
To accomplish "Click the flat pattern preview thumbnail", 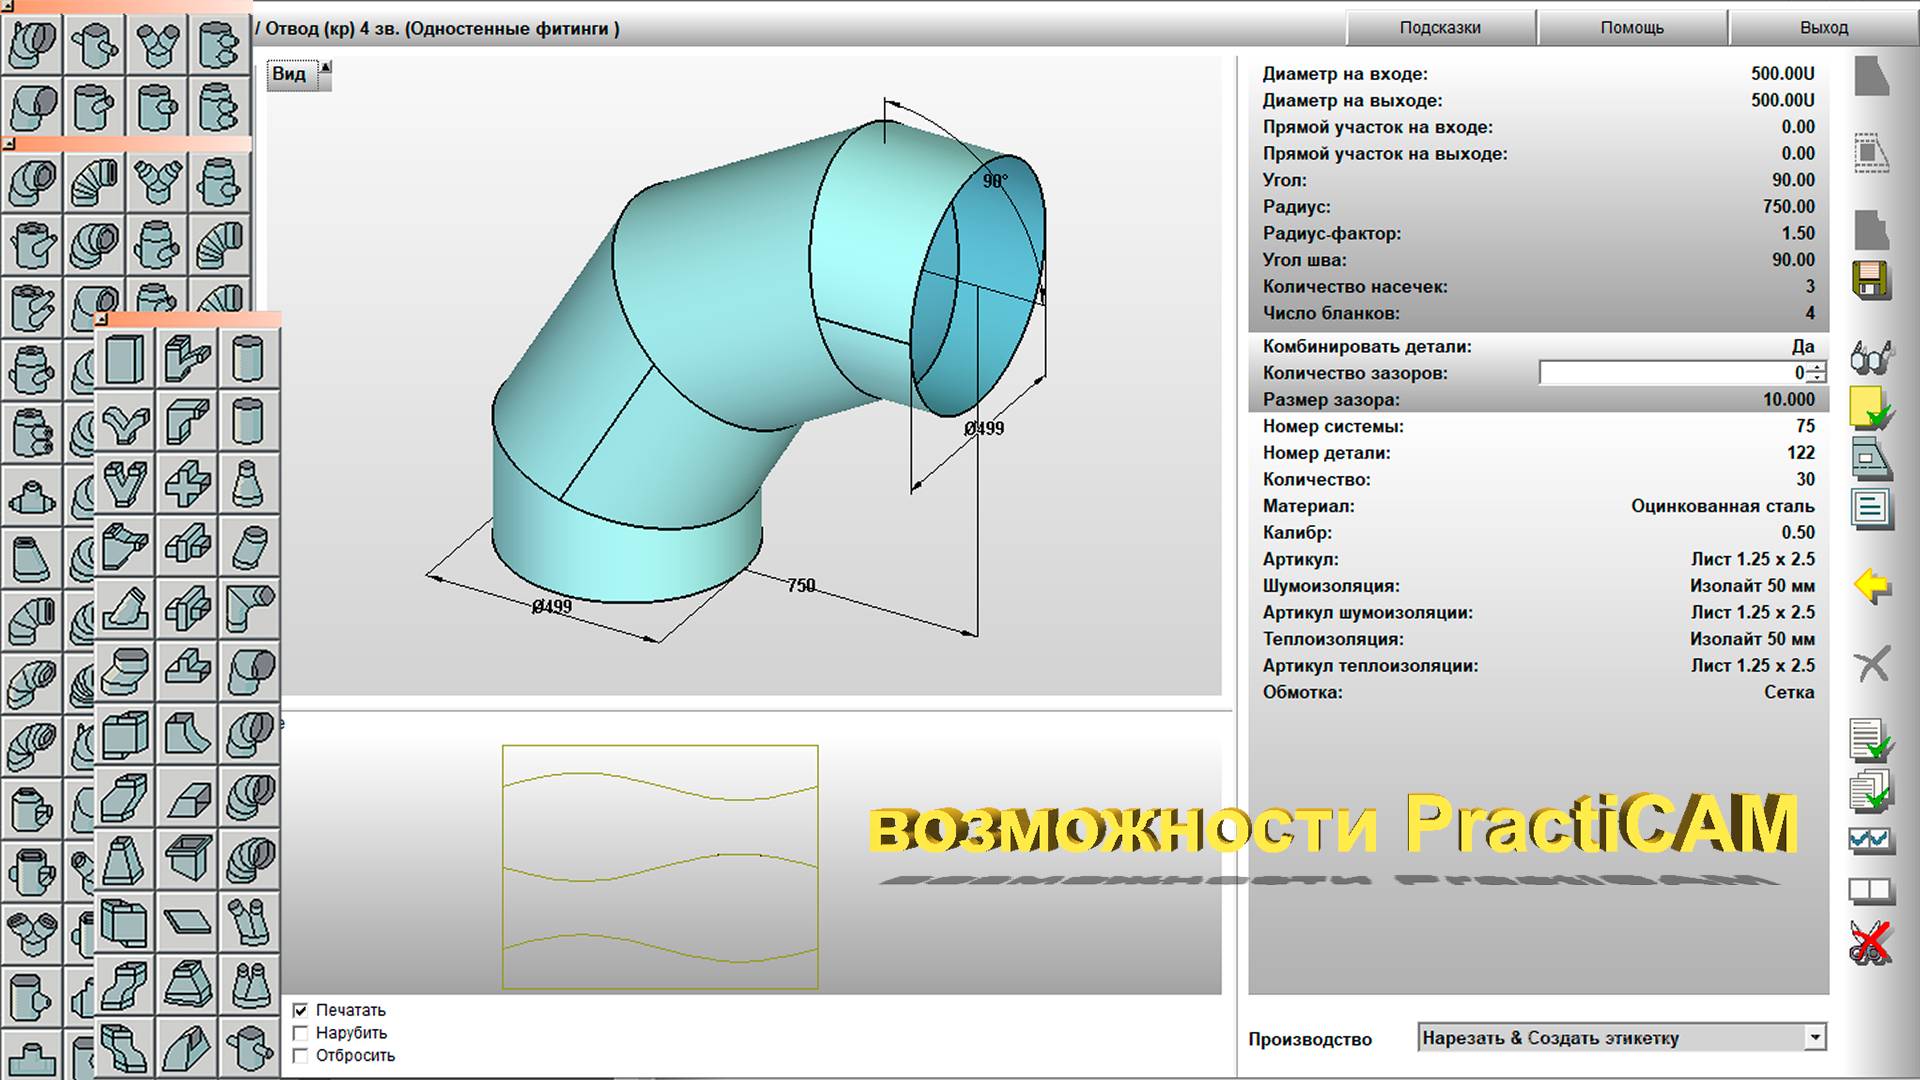I will (x=660, y=867).
